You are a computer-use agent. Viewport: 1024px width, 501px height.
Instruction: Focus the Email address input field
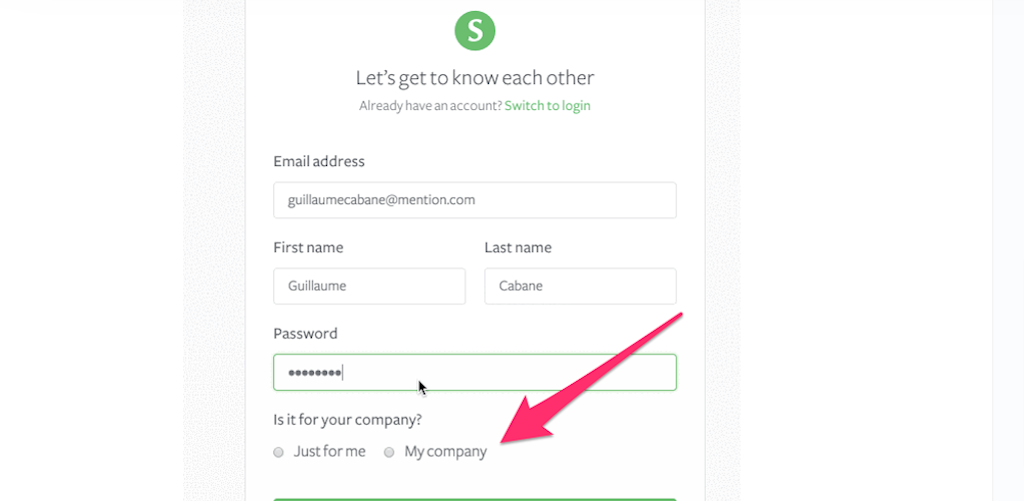(474, 200)
